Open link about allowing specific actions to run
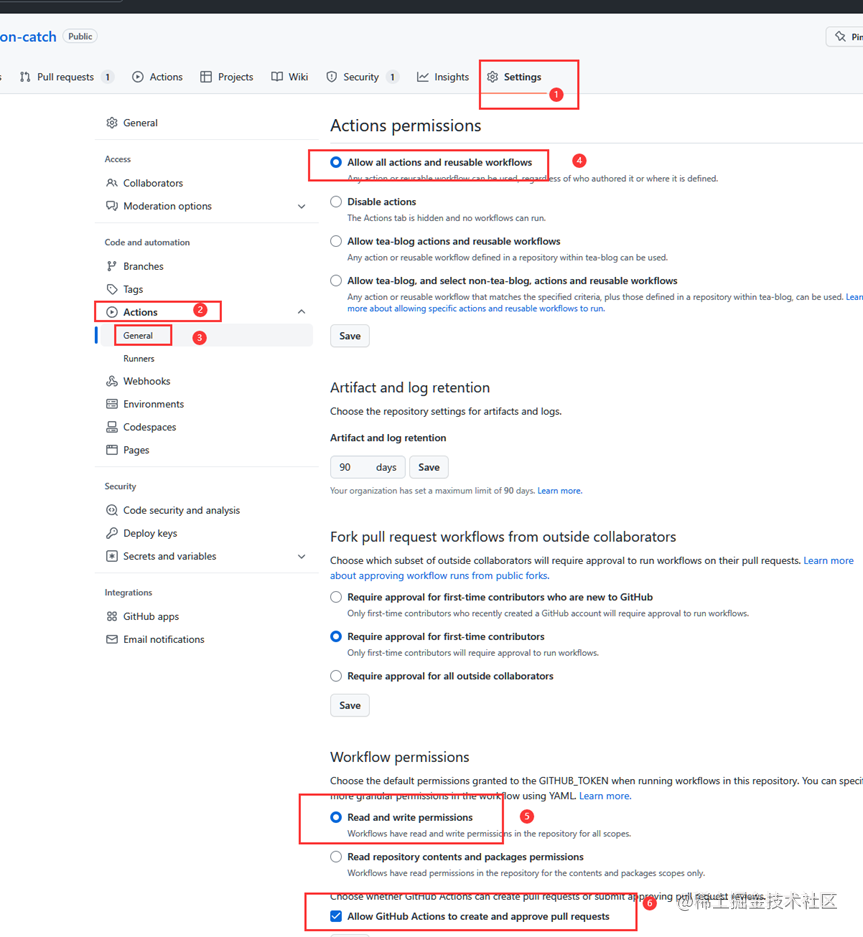The width and height of the screenshot is (863, 937). click(476, 308)
